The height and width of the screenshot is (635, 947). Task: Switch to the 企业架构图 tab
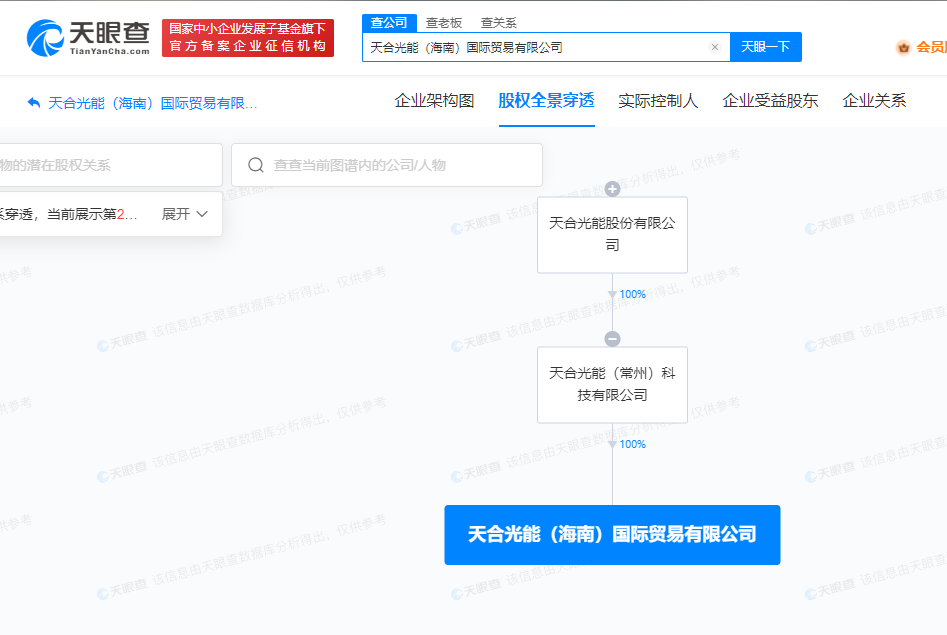coord(434,100)
